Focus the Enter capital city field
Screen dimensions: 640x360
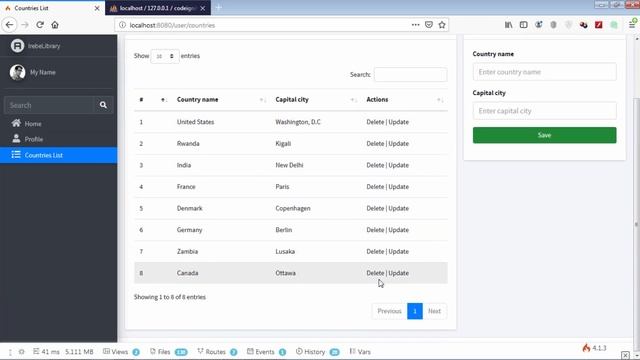(x=544, y=111)
